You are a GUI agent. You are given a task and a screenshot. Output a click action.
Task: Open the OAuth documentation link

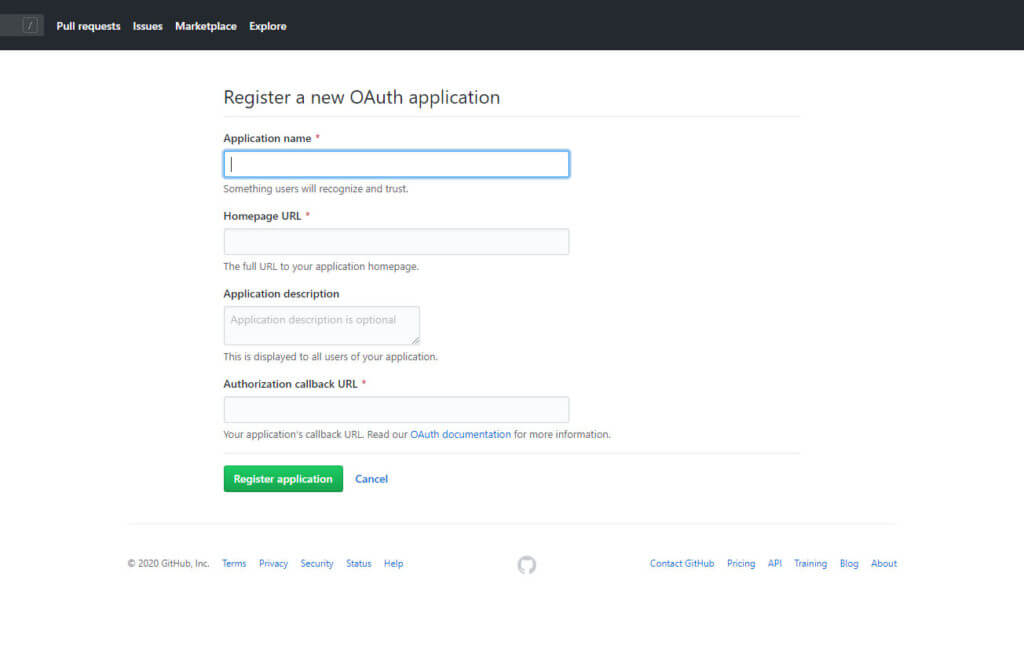coord(460,434)
